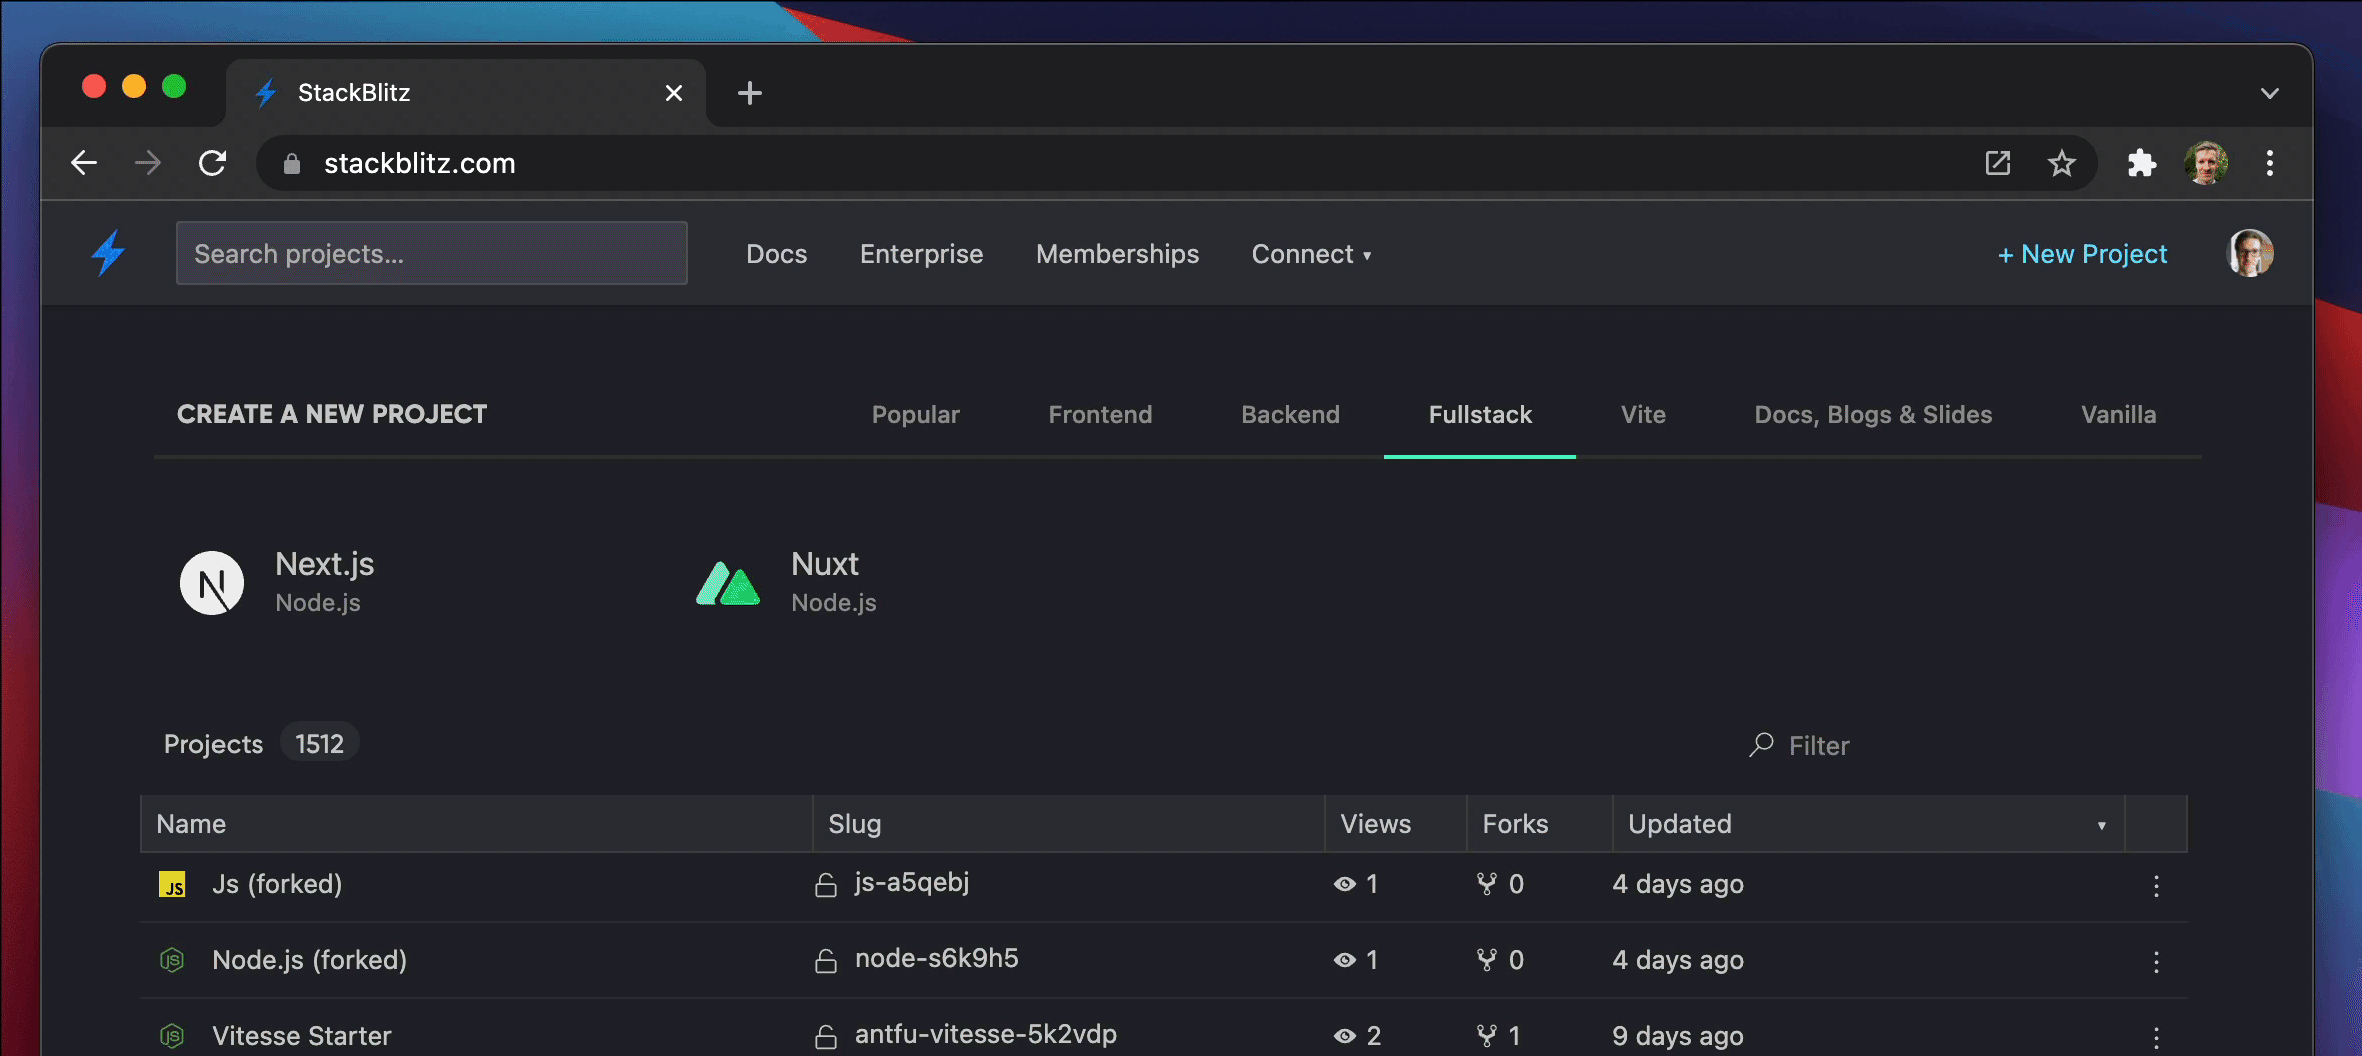Click + New Project
Viewport: 2362px width, 1056px height.
coord(2082,254)
